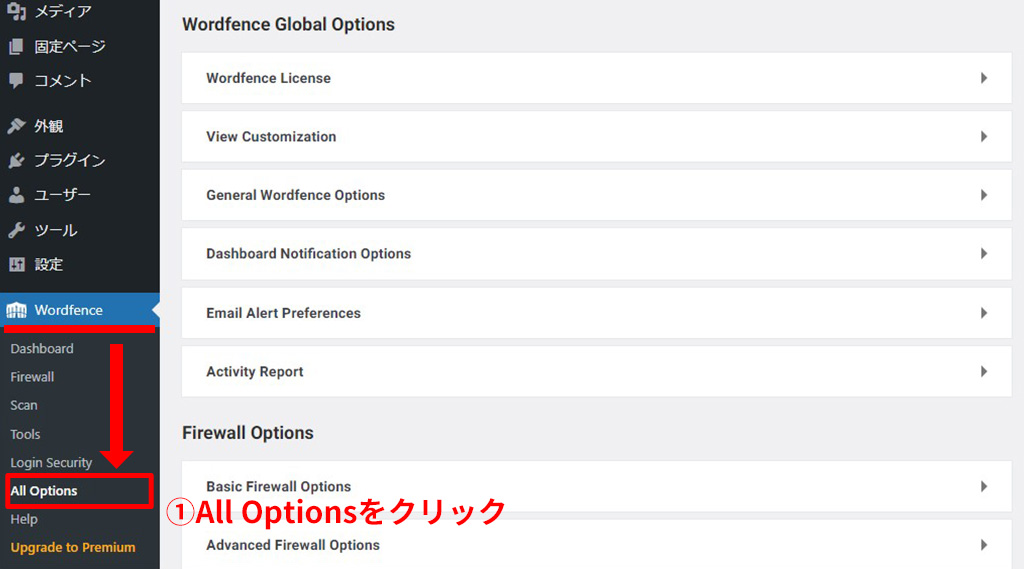1024x569 pixels.
Task: Click the Tools (ツール) wrench icon
Action: 17,230
